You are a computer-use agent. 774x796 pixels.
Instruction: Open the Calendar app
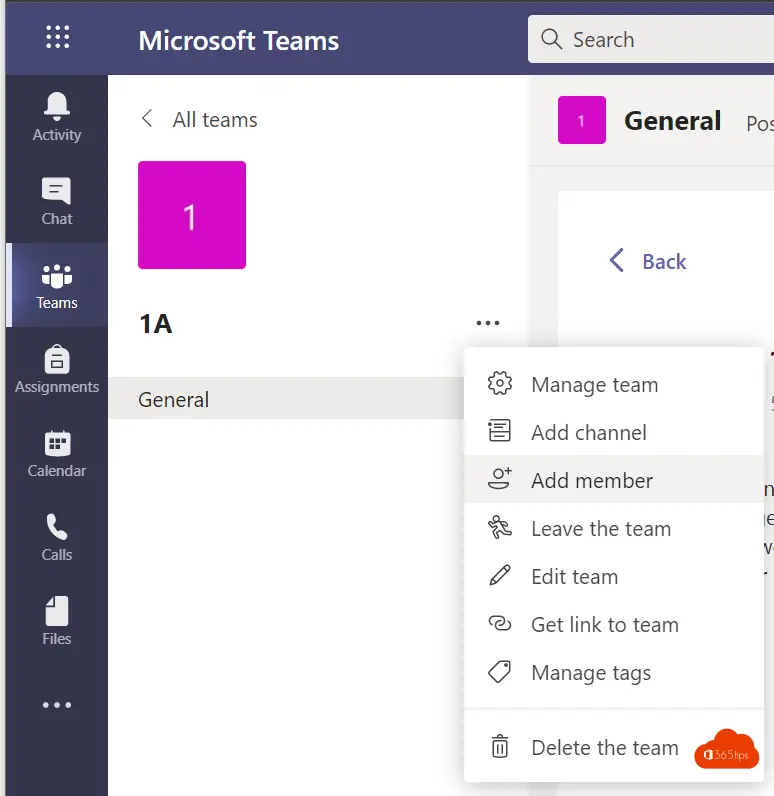tap(57, 453)
